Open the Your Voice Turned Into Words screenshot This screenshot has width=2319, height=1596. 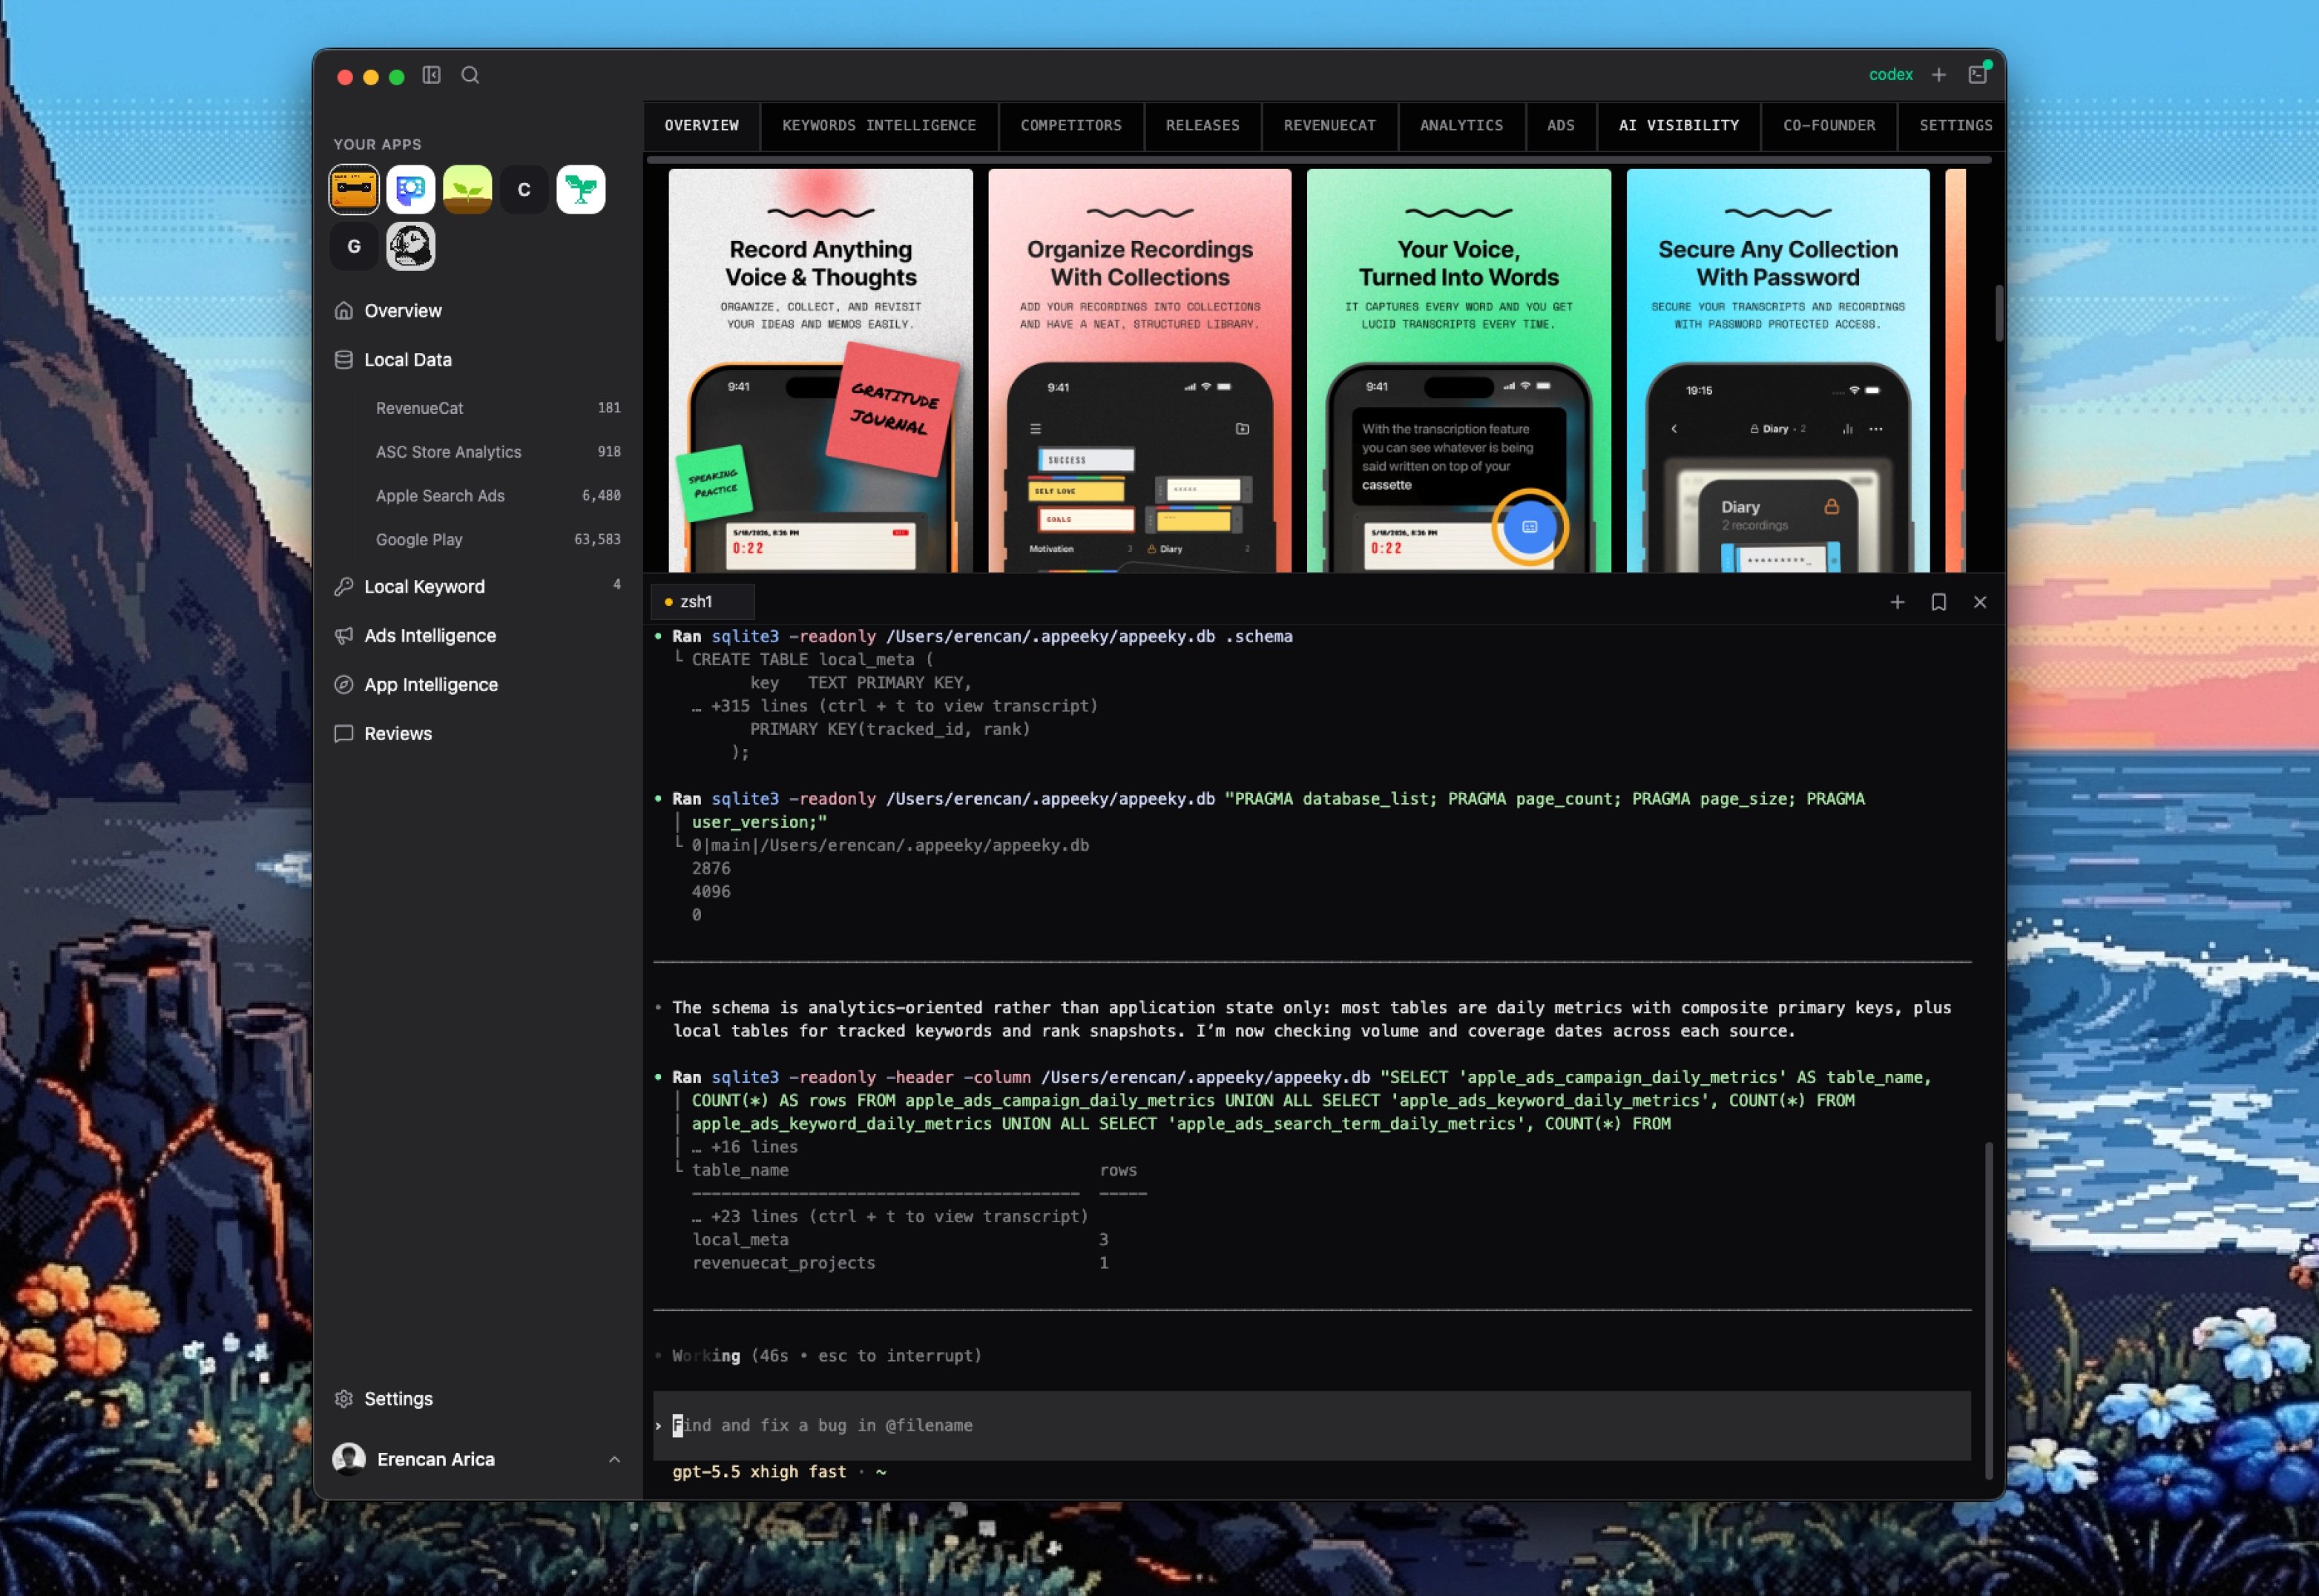tap(1459, 370)
